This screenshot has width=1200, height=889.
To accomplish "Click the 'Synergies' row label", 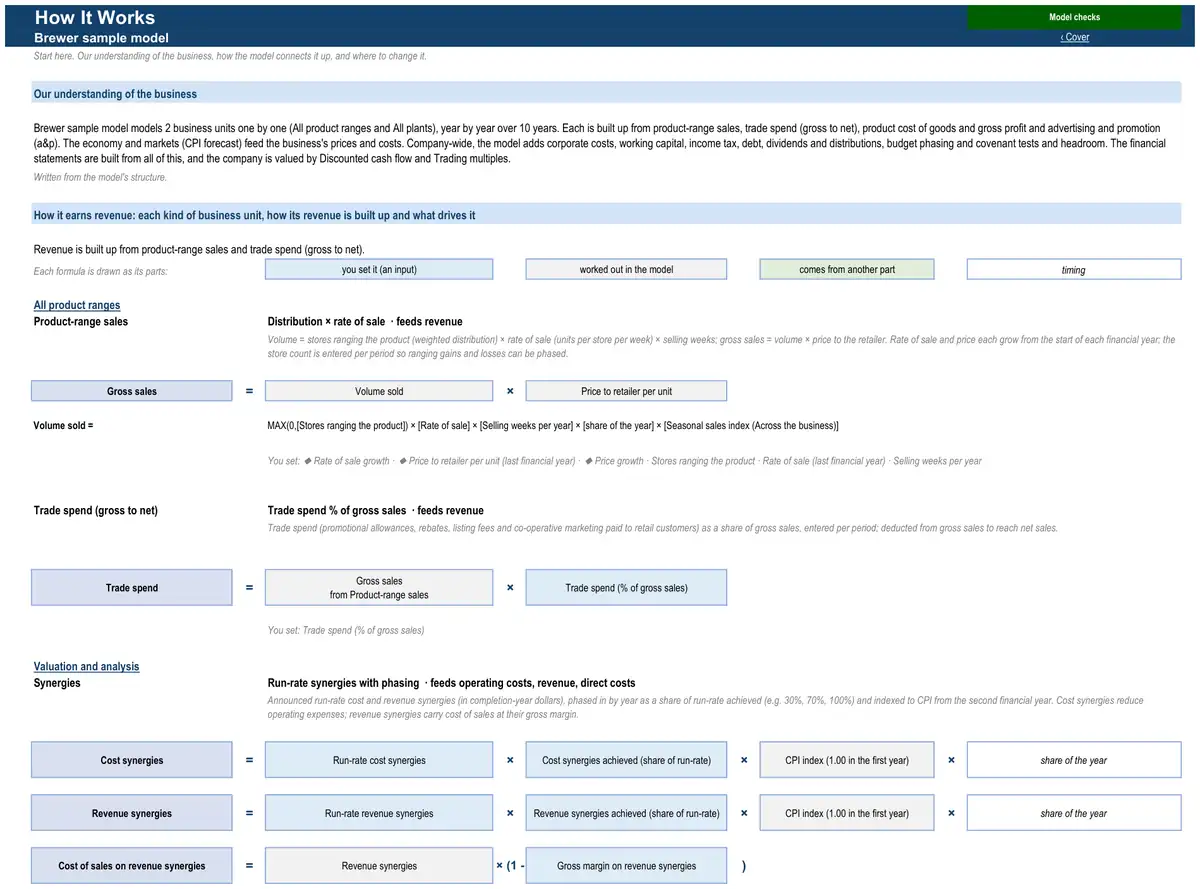I will click(57, 682).
